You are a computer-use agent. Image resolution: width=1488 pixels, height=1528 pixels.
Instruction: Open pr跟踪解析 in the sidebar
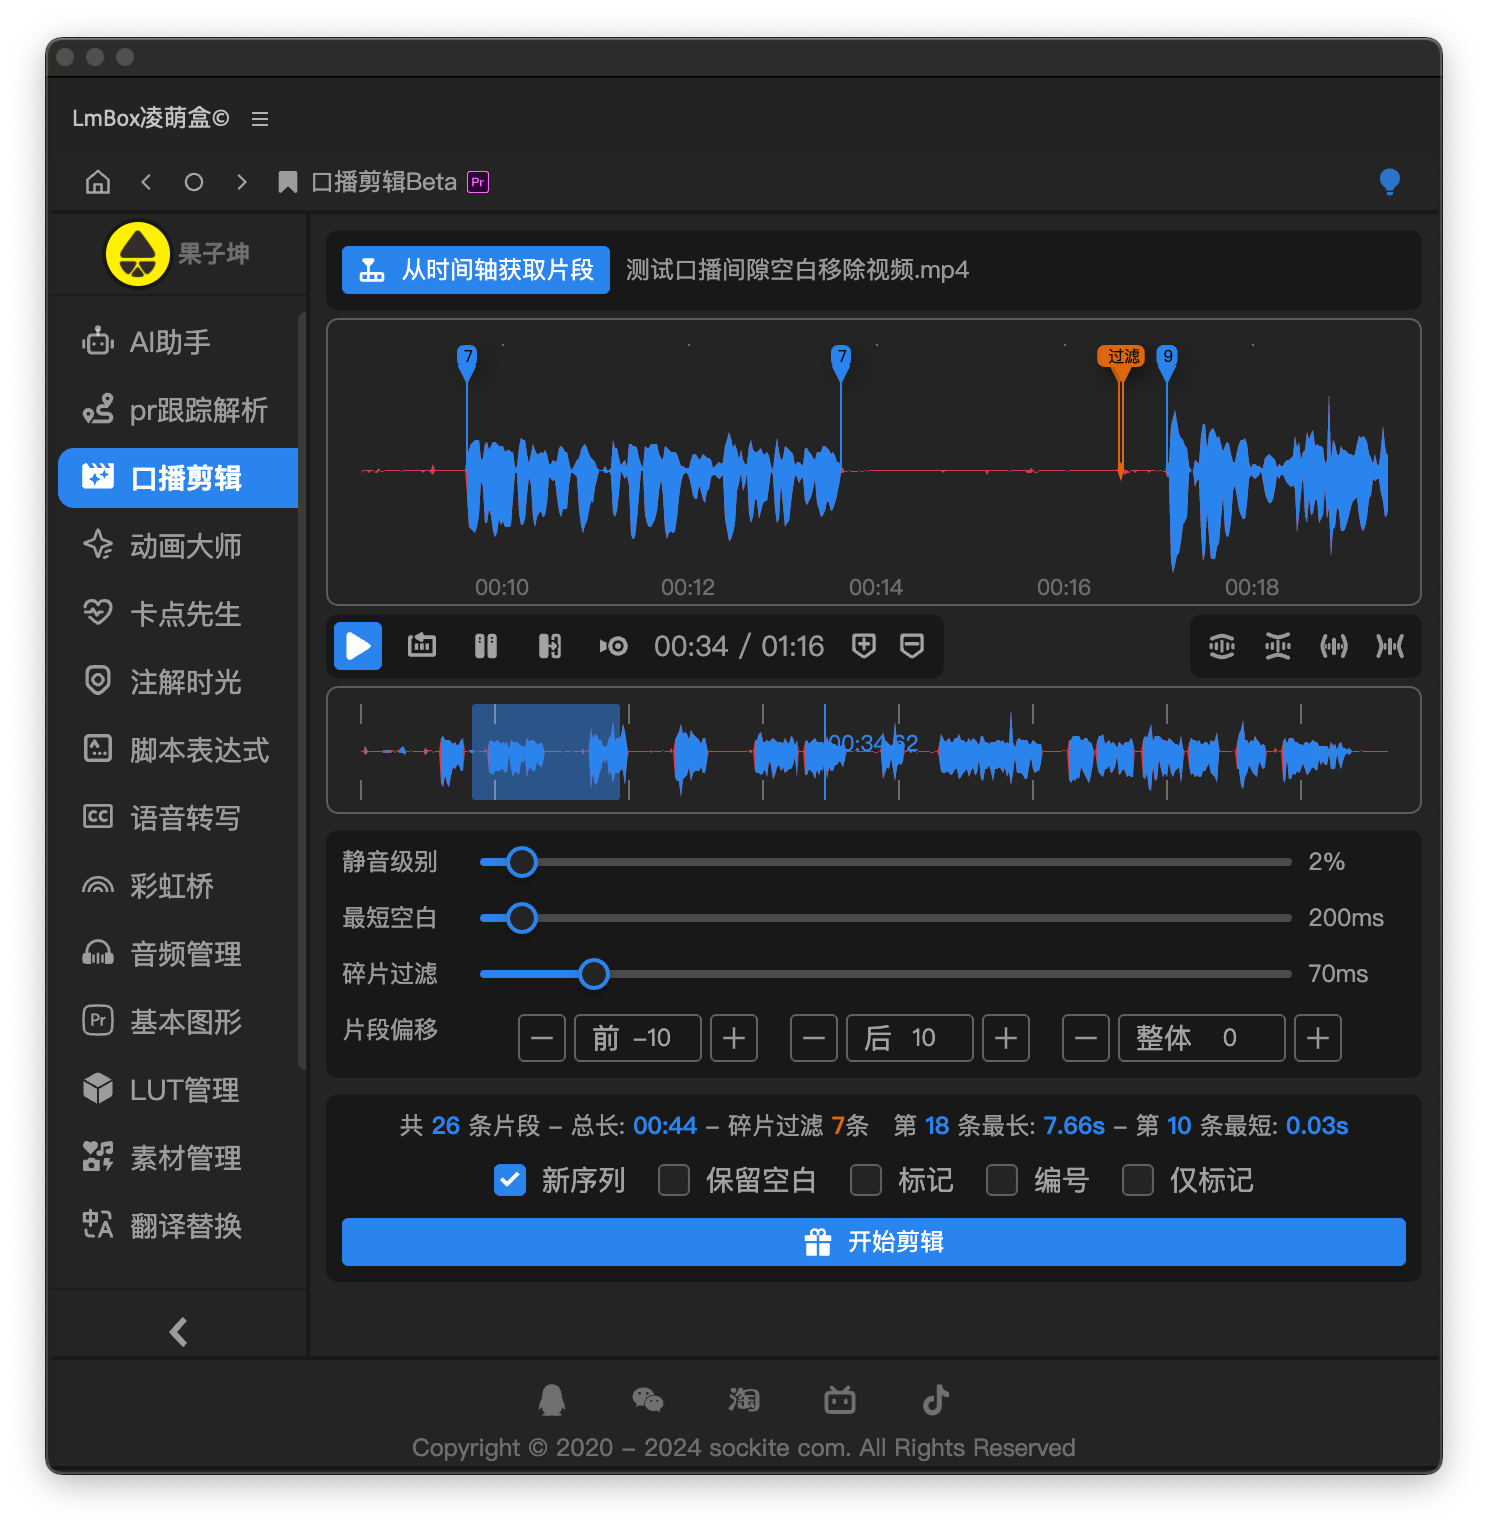[x=178, y=410]
